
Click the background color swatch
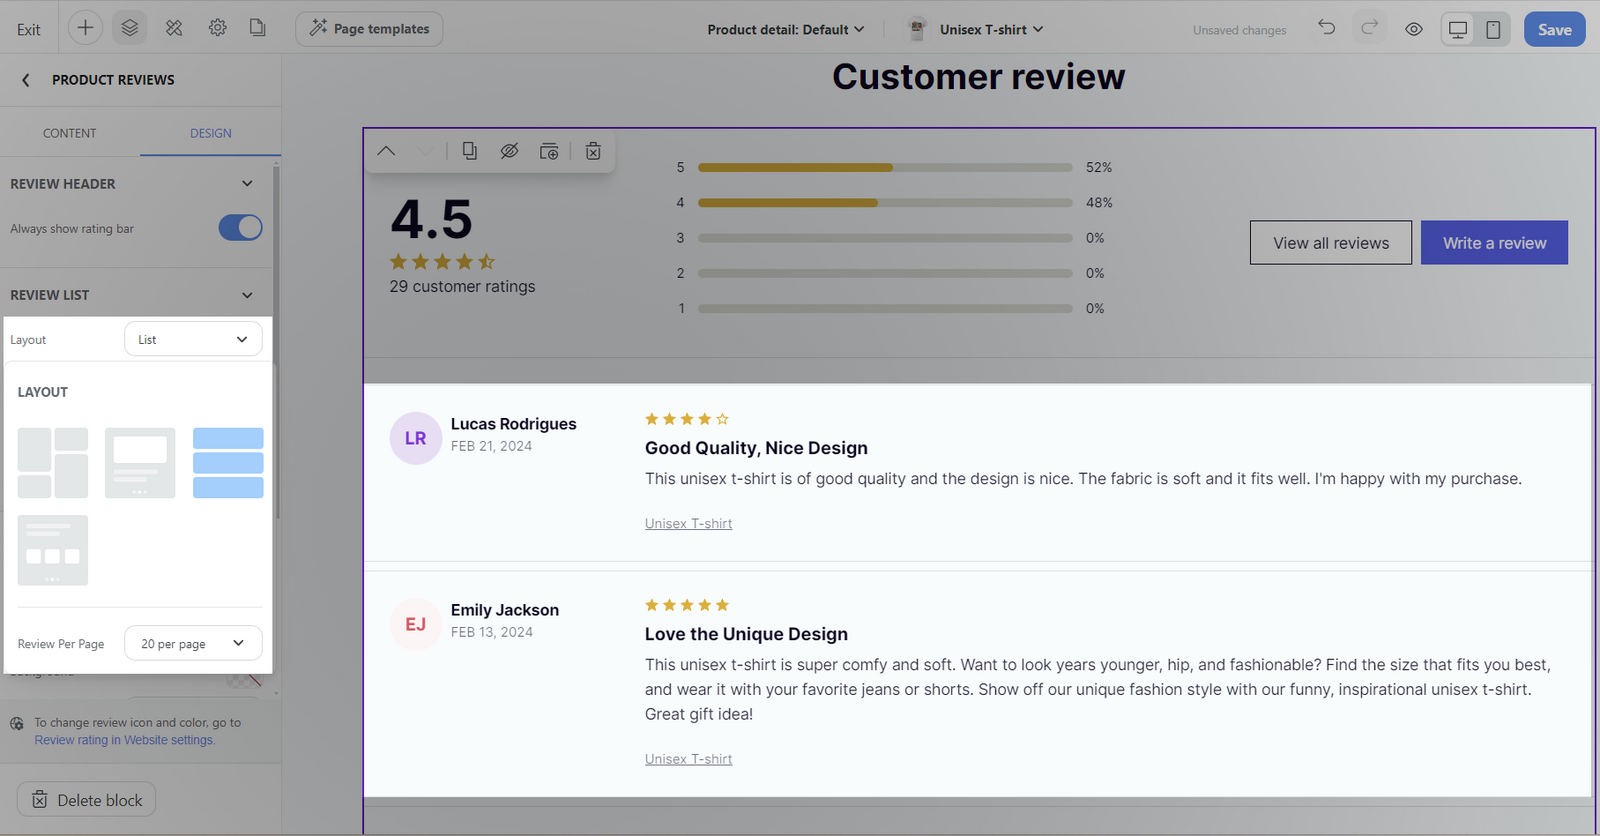point(243,680)
